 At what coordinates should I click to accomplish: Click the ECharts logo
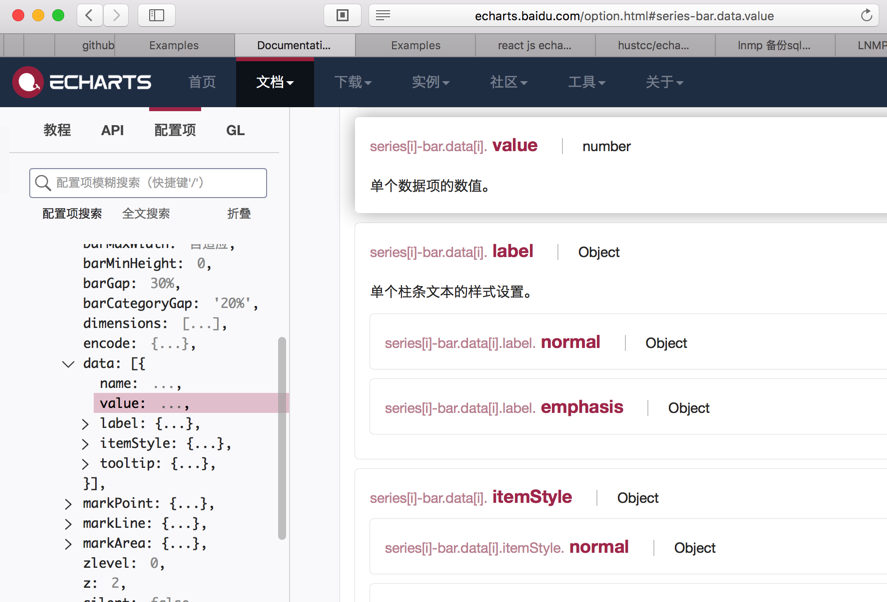point(82,82)
